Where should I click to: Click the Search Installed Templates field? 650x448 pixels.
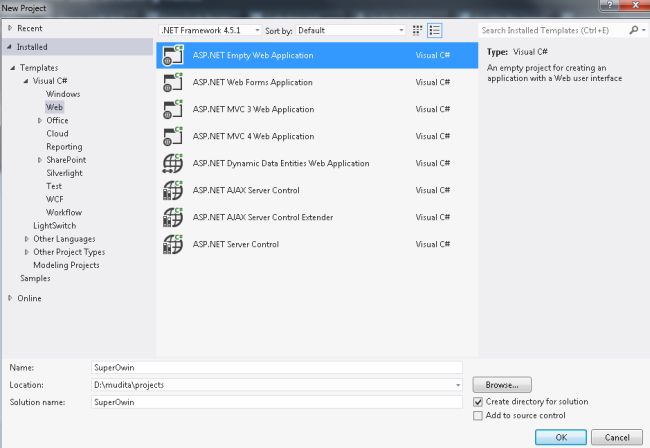[x=552, y=30]
